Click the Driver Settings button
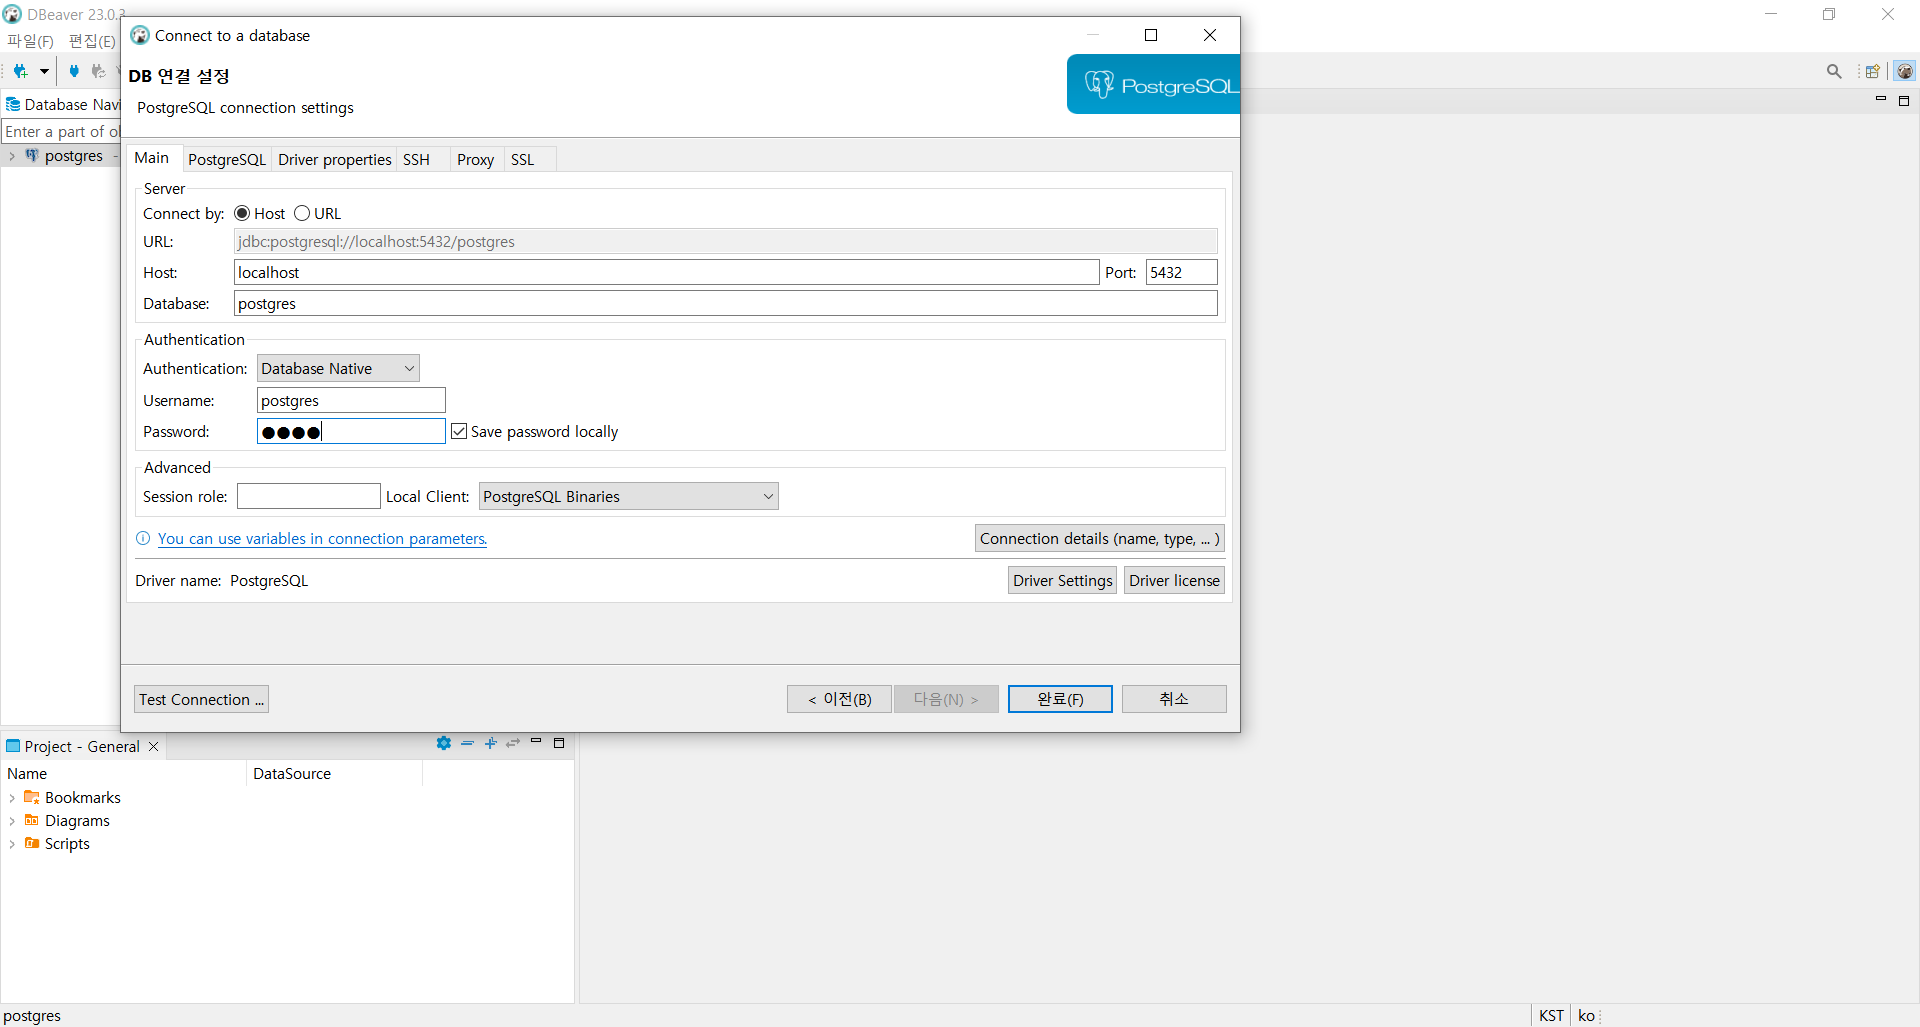Image resolution: width=1920 pixels, height=1027 pixels. (x=1062, y=580)
